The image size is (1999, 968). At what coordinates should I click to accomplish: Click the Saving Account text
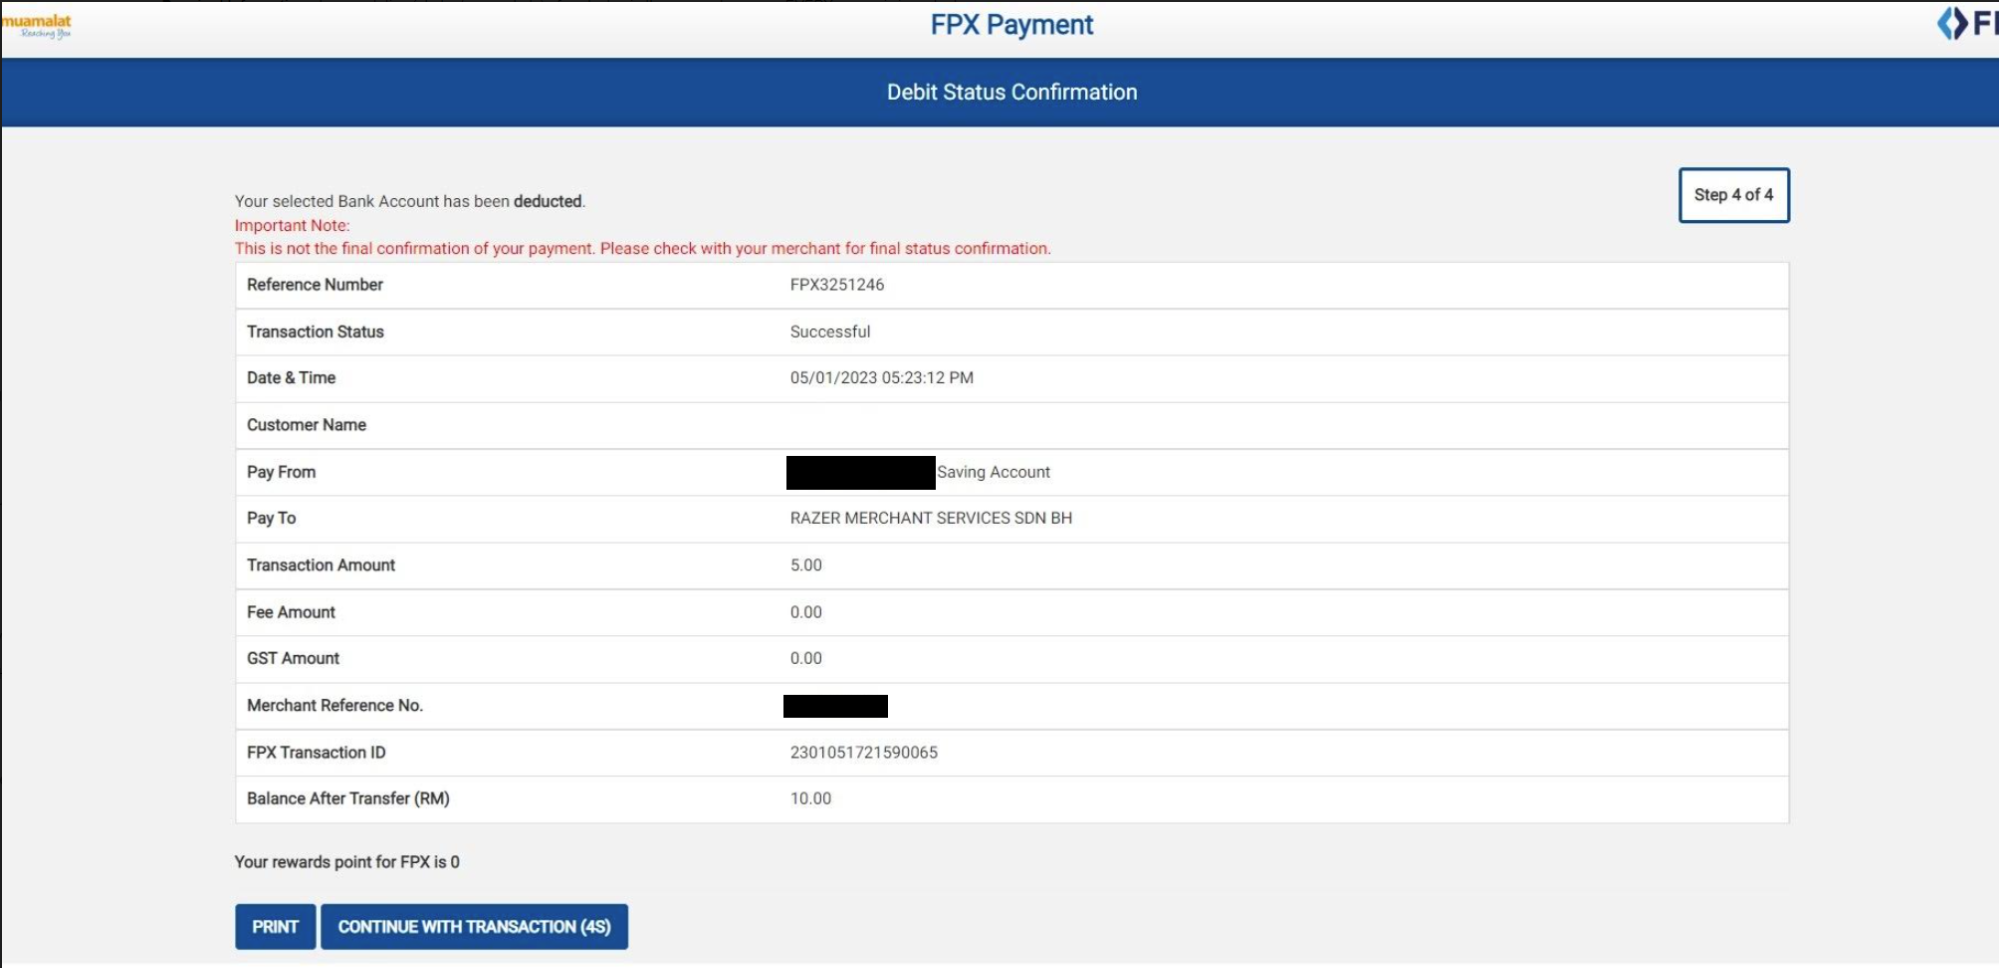click(993, 472)
